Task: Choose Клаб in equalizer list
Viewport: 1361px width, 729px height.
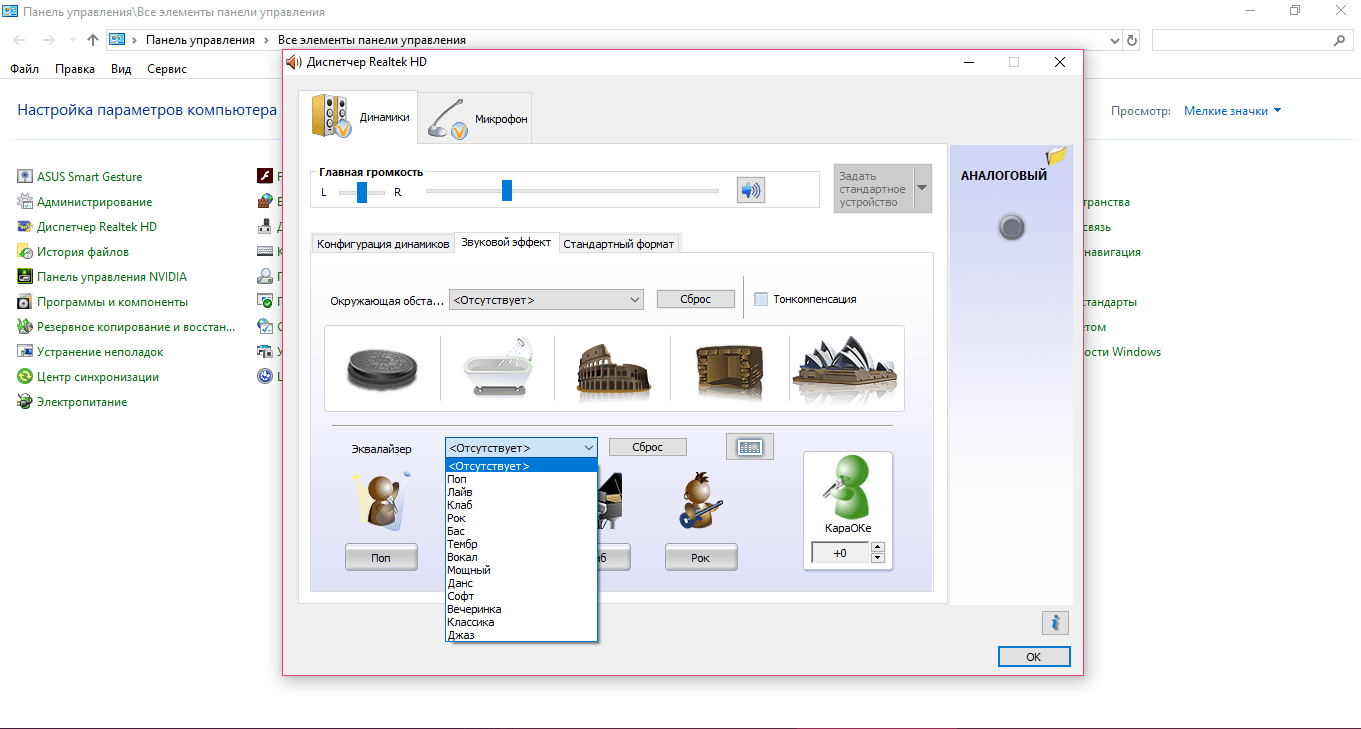Action: pos(521,505)
